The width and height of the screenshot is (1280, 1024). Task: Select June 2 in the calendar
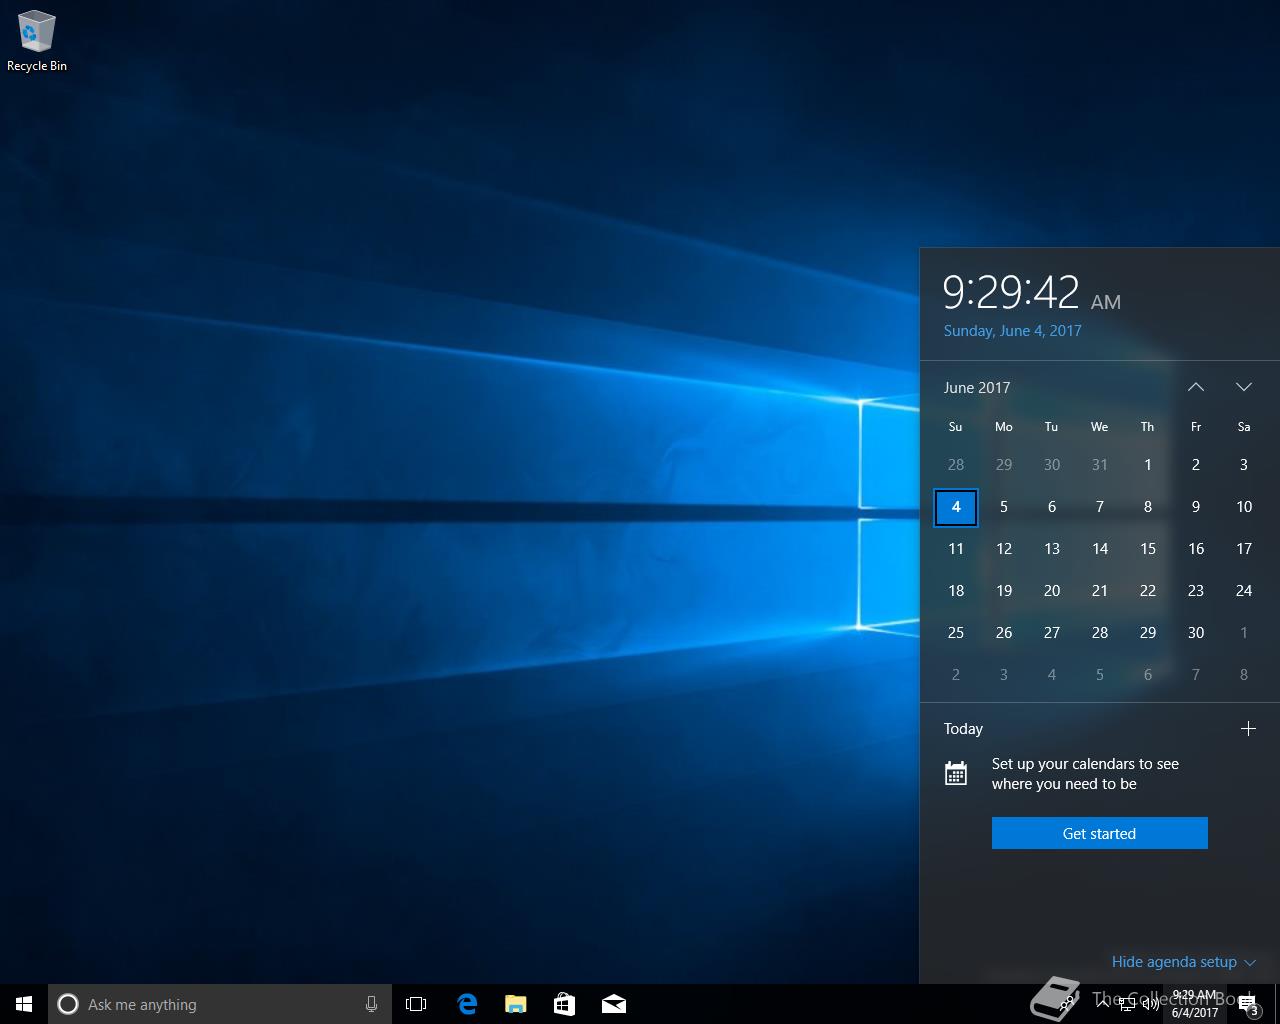(x=1196, y=465)
